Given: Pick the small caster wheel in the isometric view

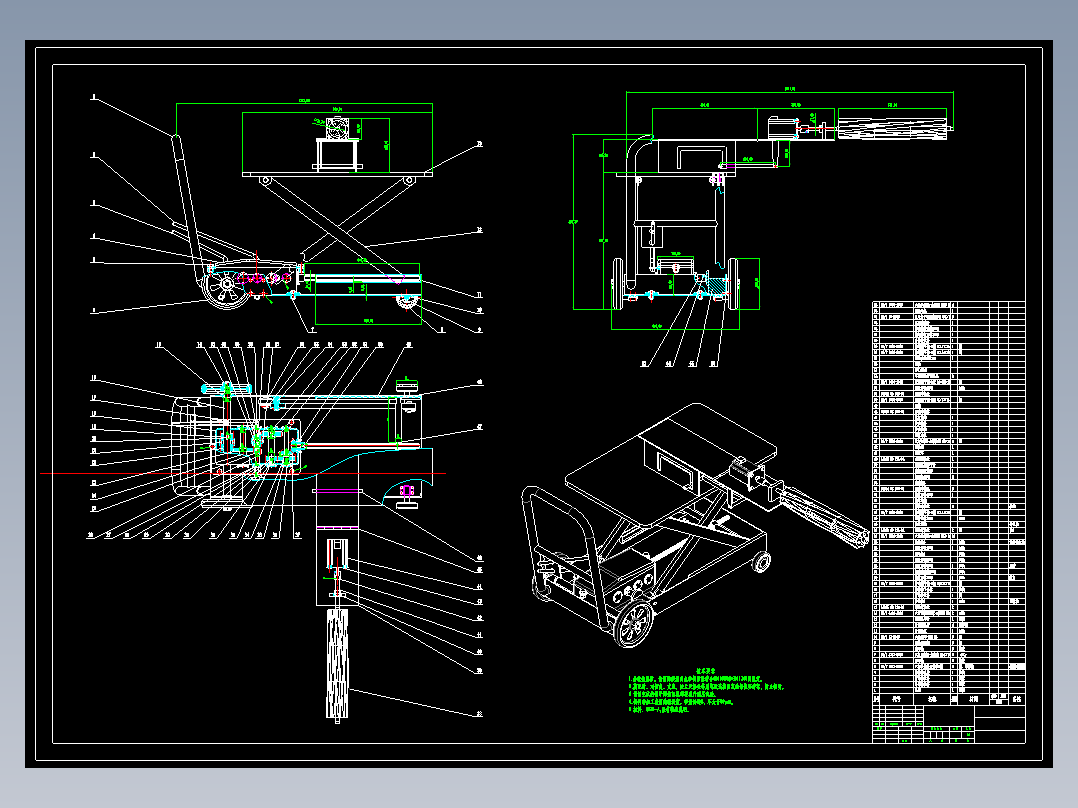Looking at the screenshot, I should 760,561.
